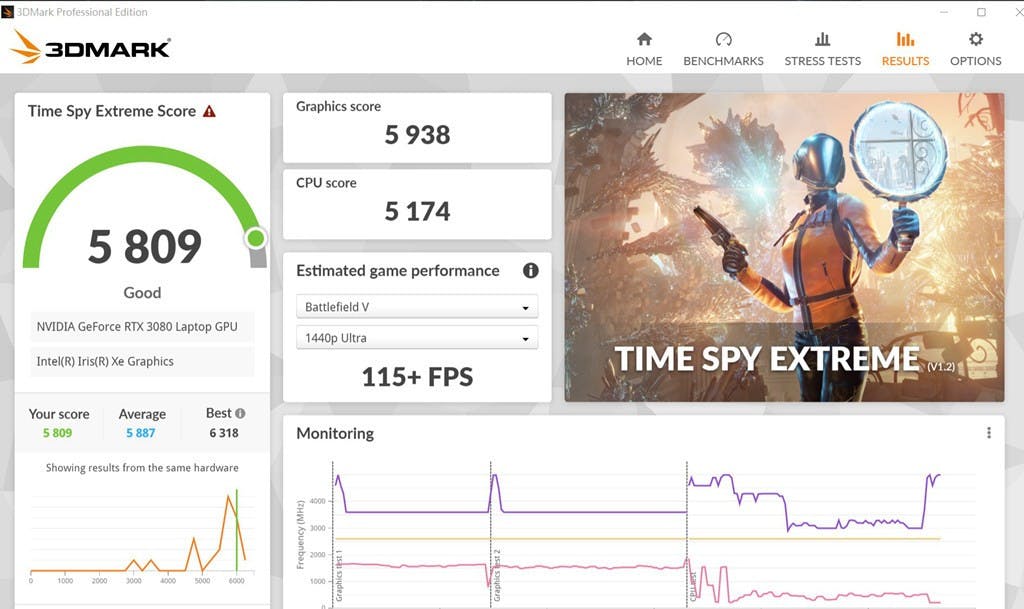Click the Monitoring panel heading
Image resolution: width=1024 pixels, height=609 pixels.
click(335, 433)
